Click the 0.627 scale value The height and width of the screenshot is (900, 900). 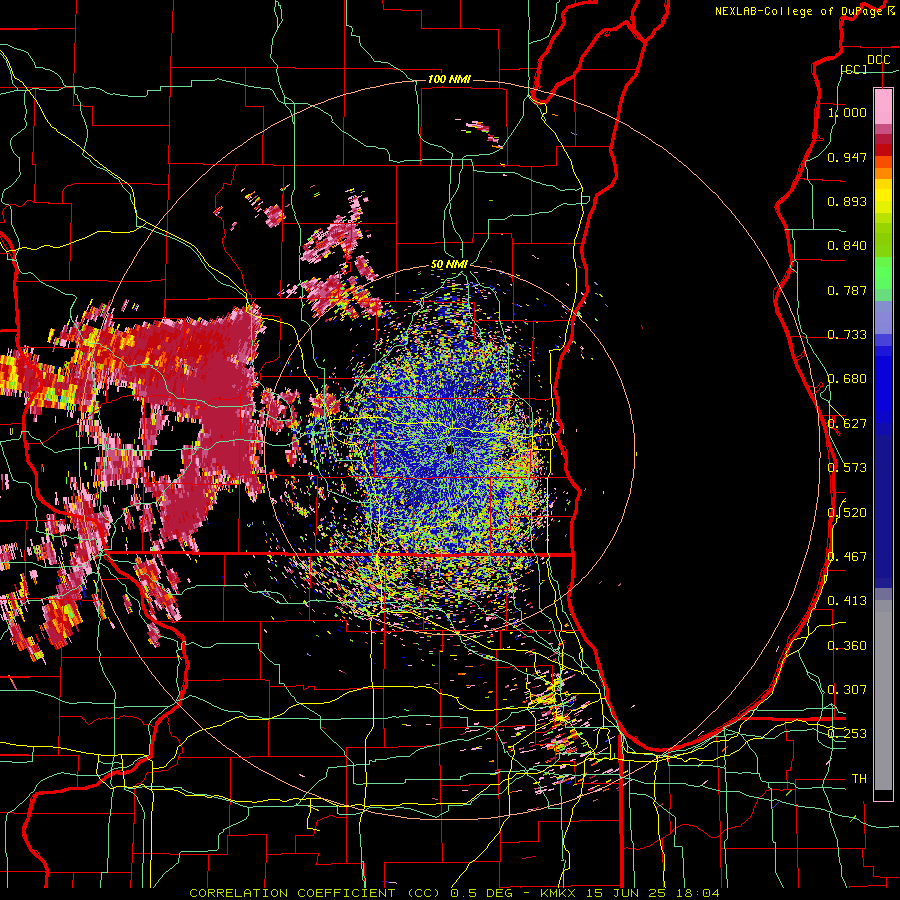pos(847,424)
